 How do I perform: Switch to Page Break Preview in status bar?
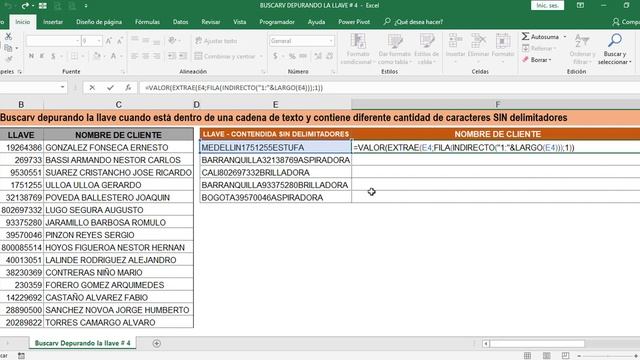point(565,356)
